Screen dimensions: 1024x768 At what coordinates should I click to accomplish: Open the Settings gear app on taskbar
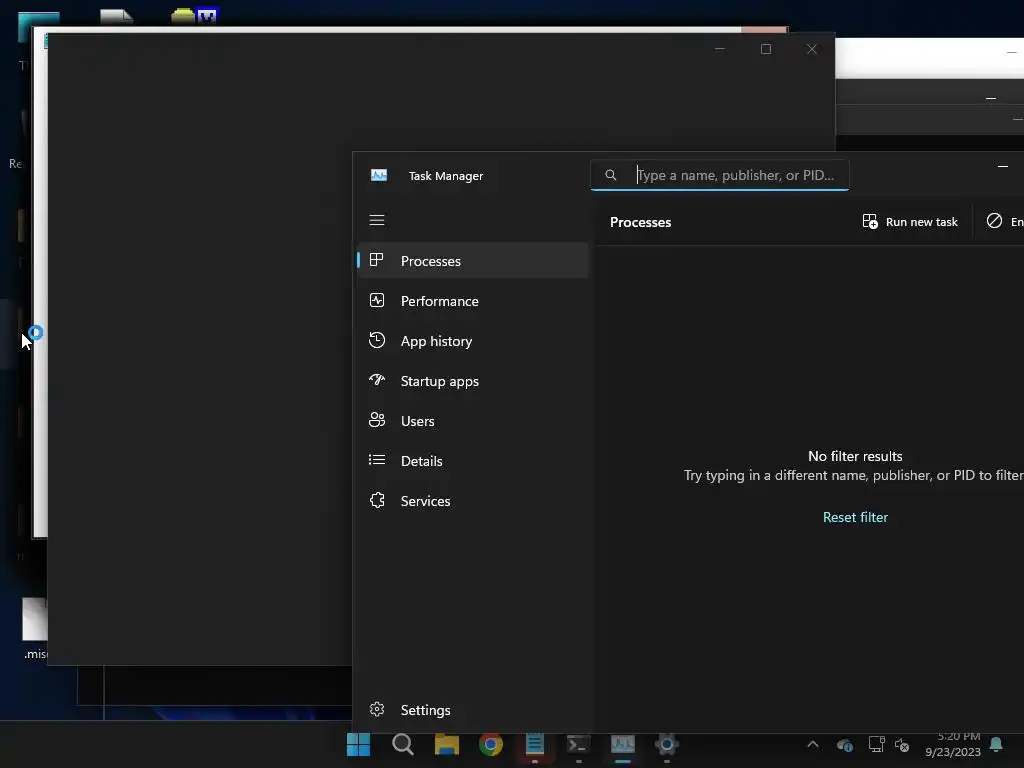(x=667, y=744)
